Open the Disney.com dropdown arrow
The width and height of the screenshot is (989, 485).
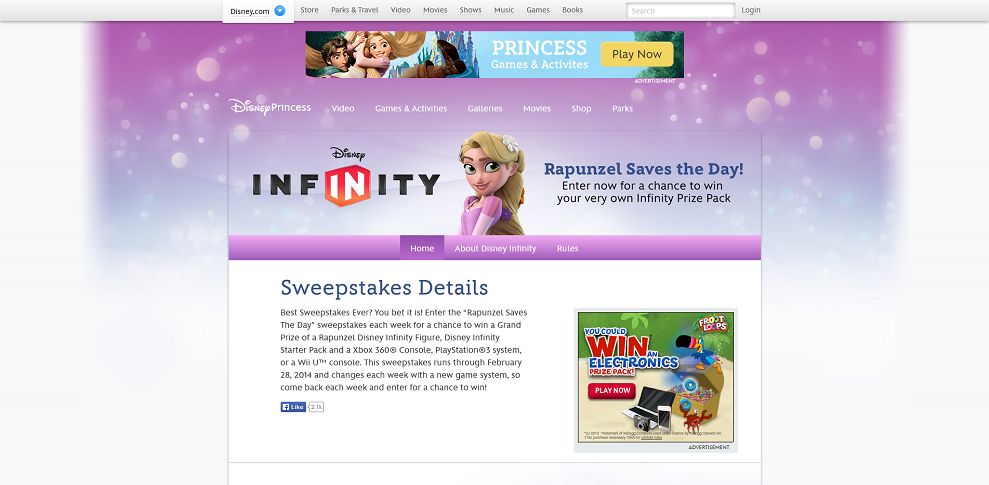click(280, 11)
